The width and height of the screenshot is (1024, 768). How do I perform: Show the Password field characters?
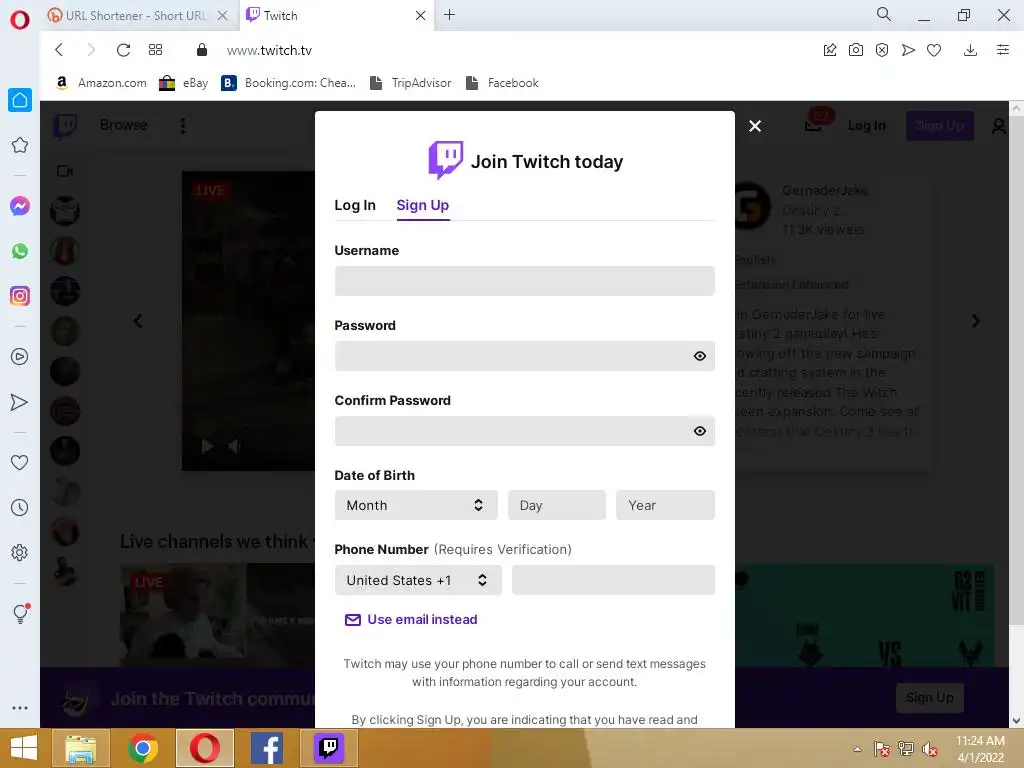pos(699,356)
